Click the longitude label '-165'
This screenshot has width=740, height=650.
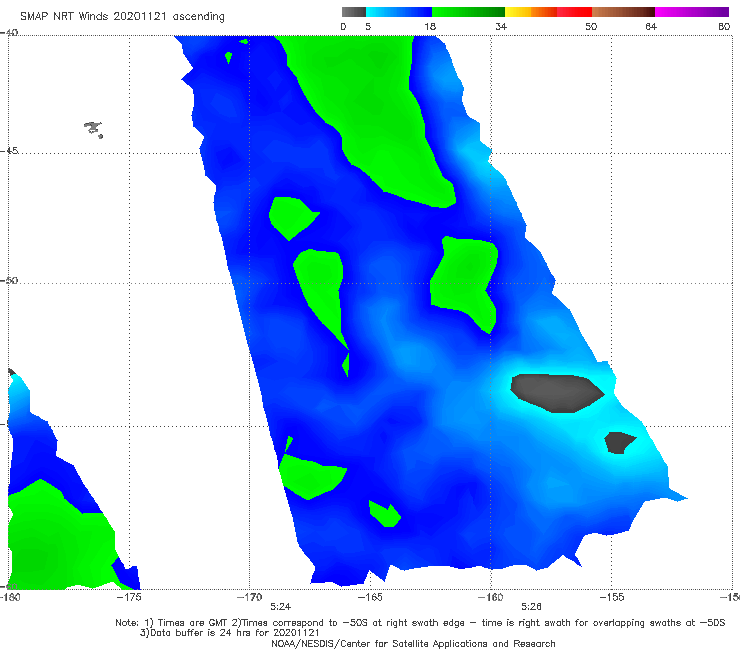(370, 597)
